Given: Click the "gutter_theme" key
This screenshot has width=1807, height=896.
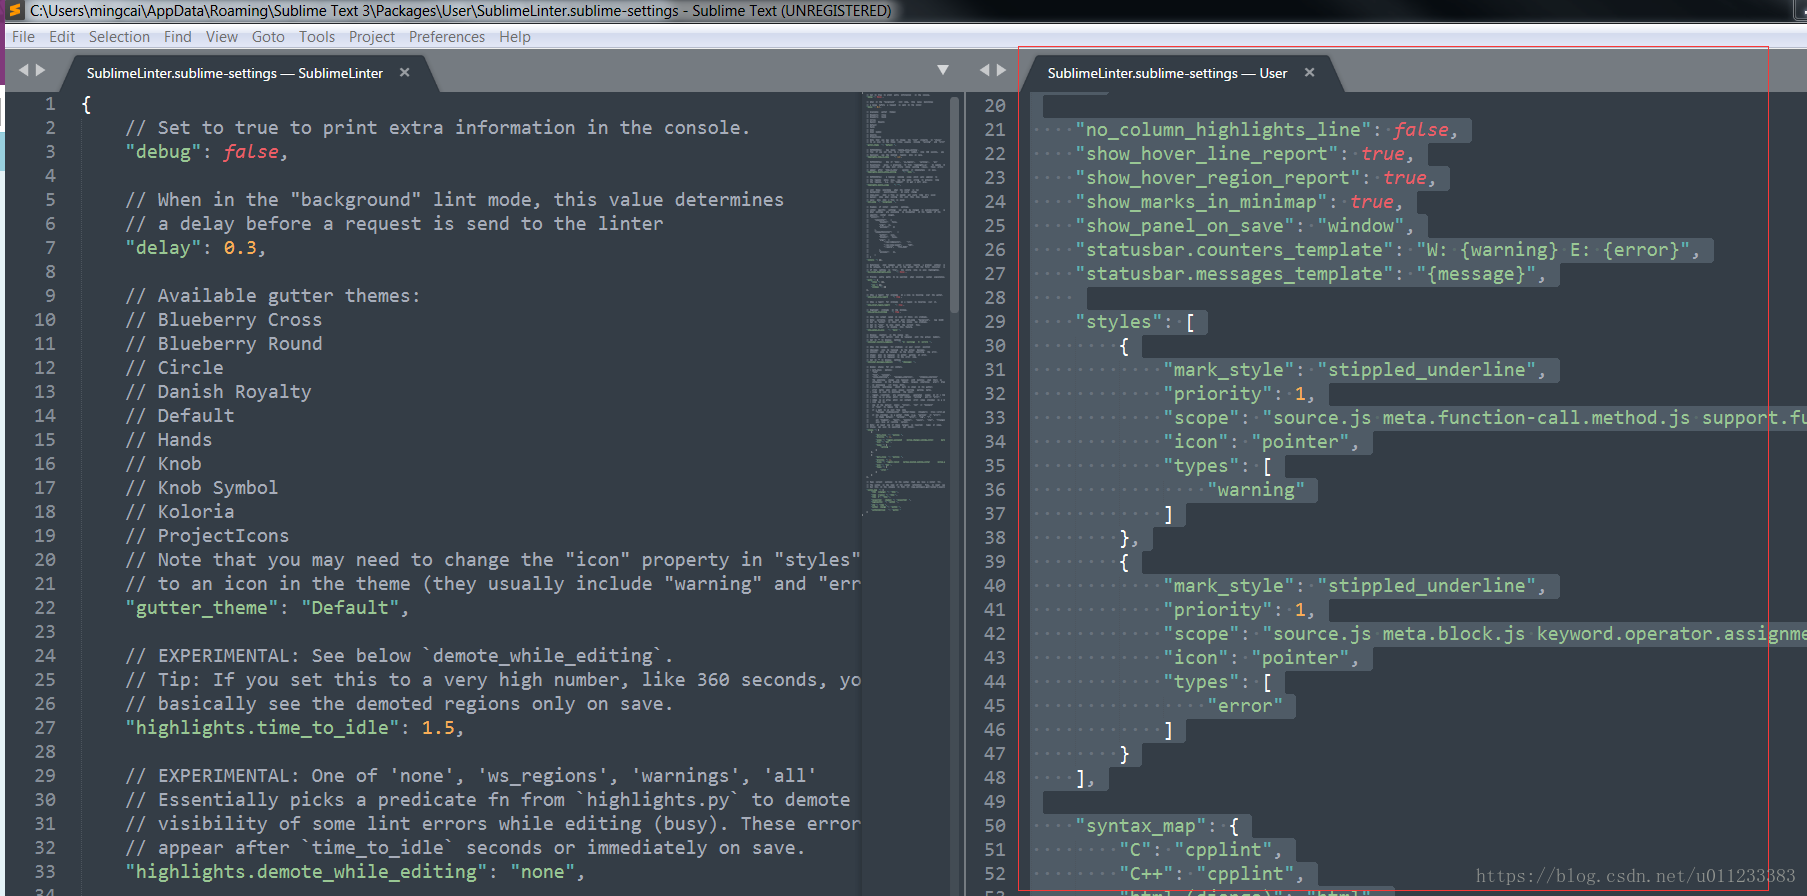Looking at the screenshot, I should tap(202, 608).
